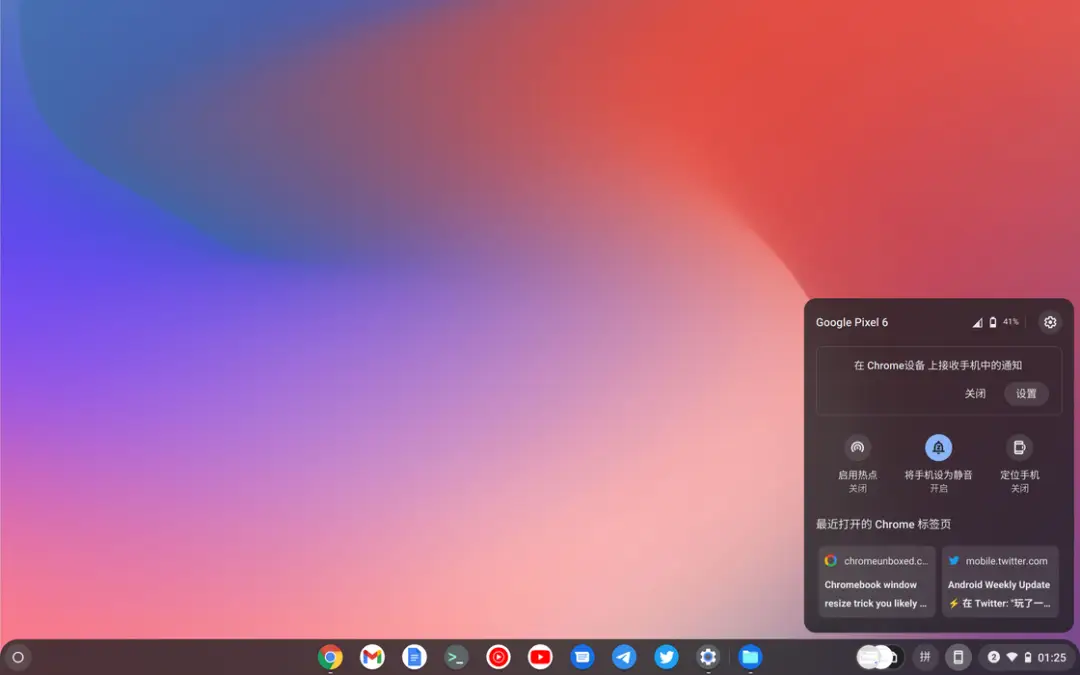Switch input method via the 拼 indicator
The image size is (1080, 675).
click(925, 657)
